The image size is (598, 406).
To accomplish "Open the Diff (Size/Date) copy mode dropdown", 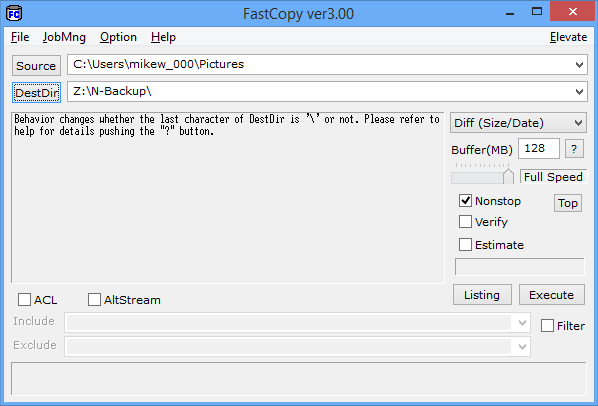I will (x=518, y=123).
